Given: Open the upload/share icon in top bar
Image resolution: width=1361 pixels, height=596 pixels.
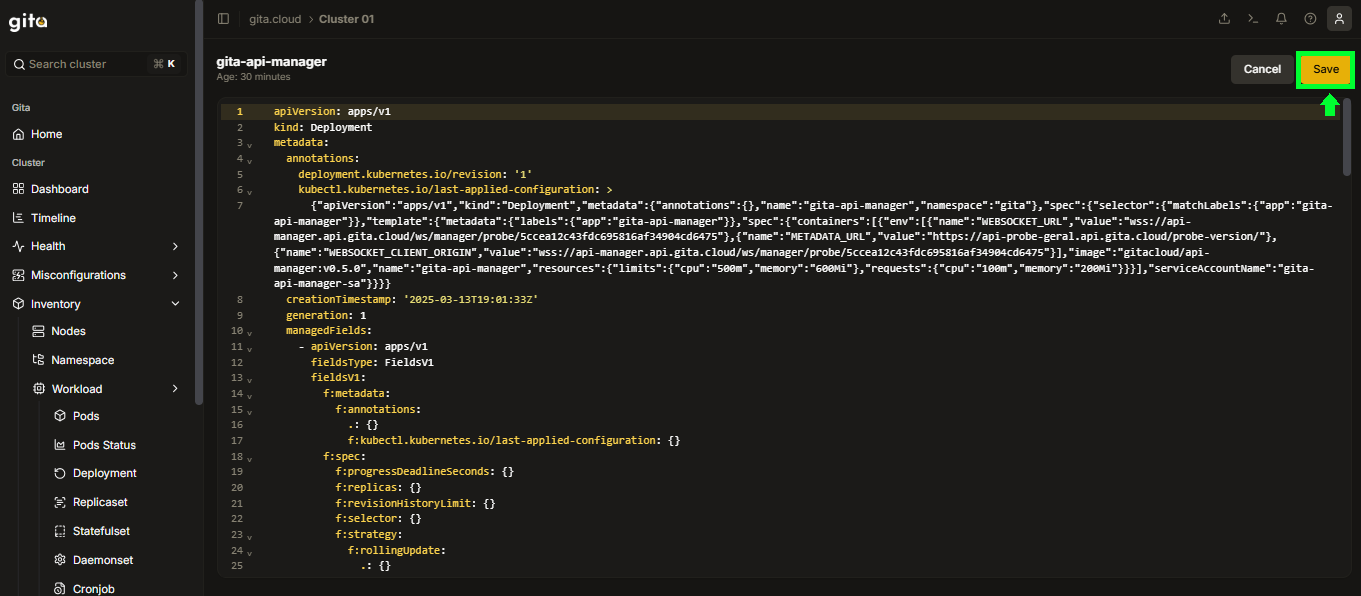Looking at the screenshot, I should (1224, 19).
